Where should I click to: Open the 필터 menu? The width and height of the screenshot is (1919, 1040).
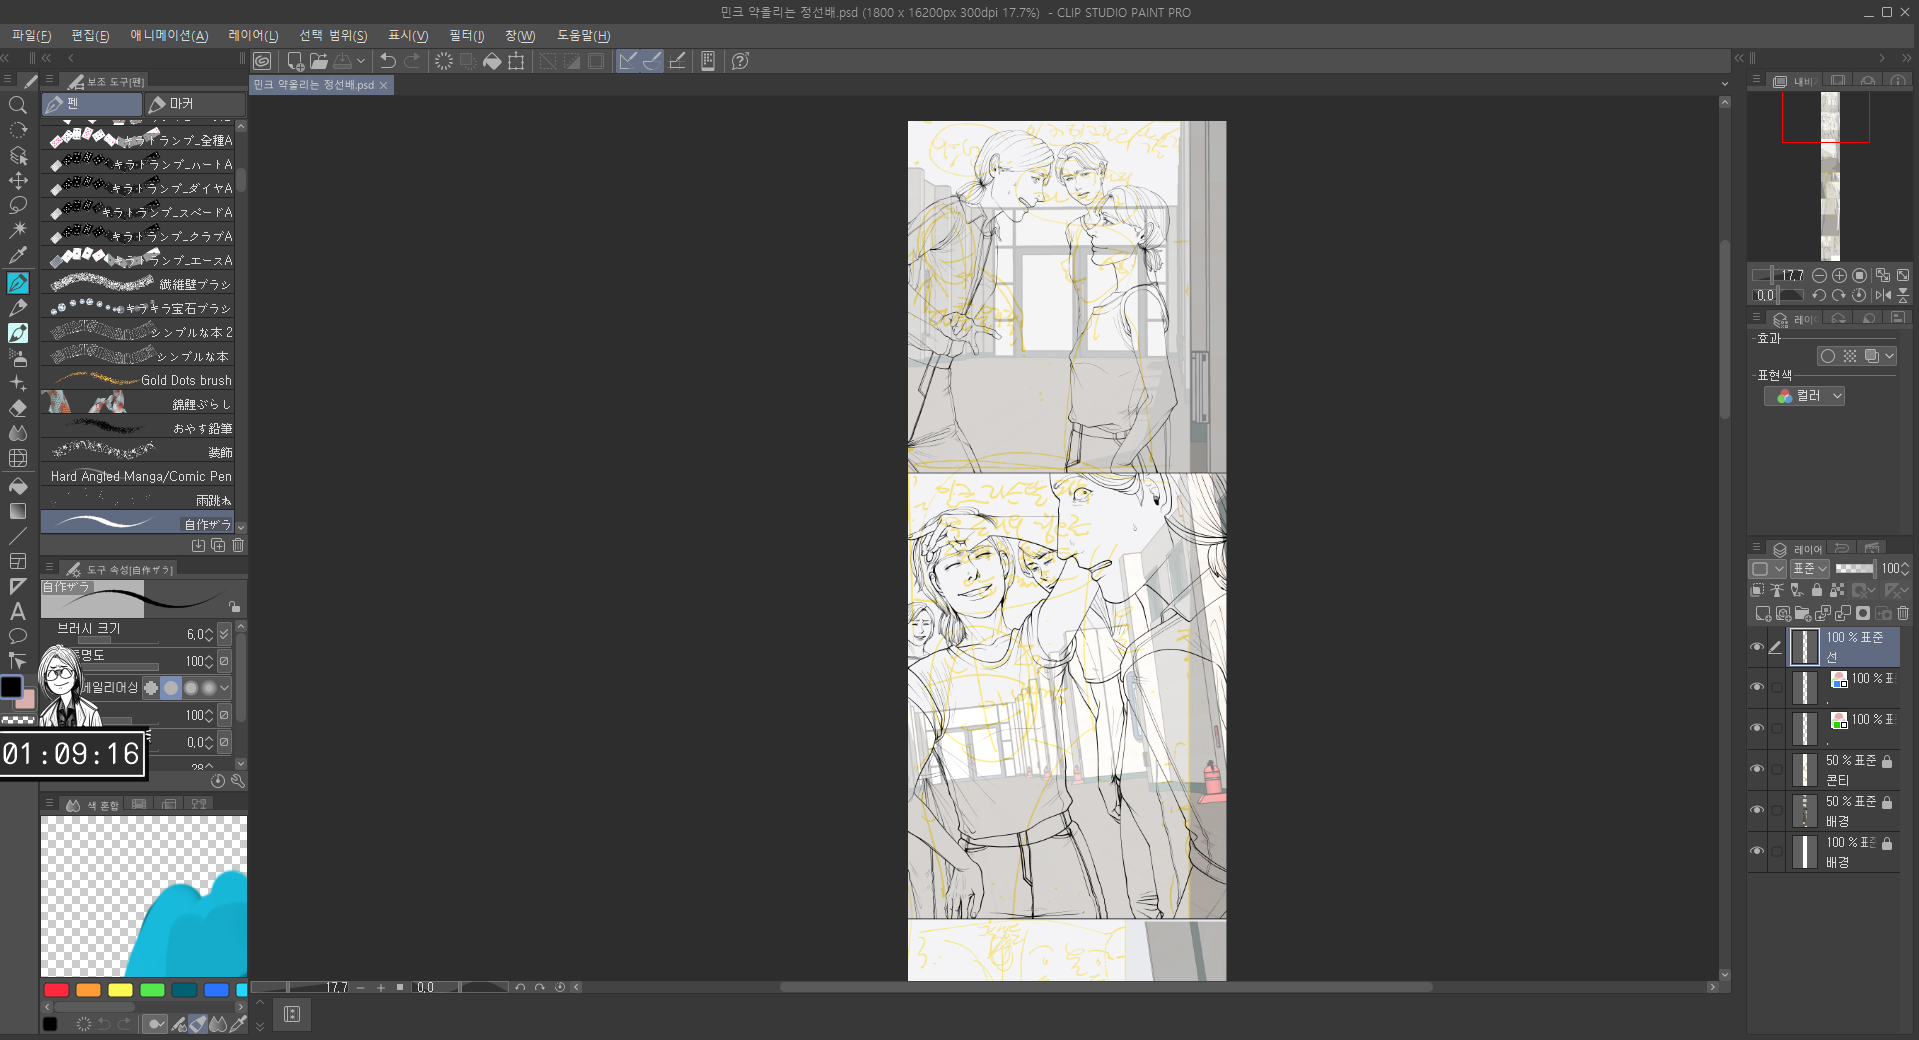pos(466,36)
